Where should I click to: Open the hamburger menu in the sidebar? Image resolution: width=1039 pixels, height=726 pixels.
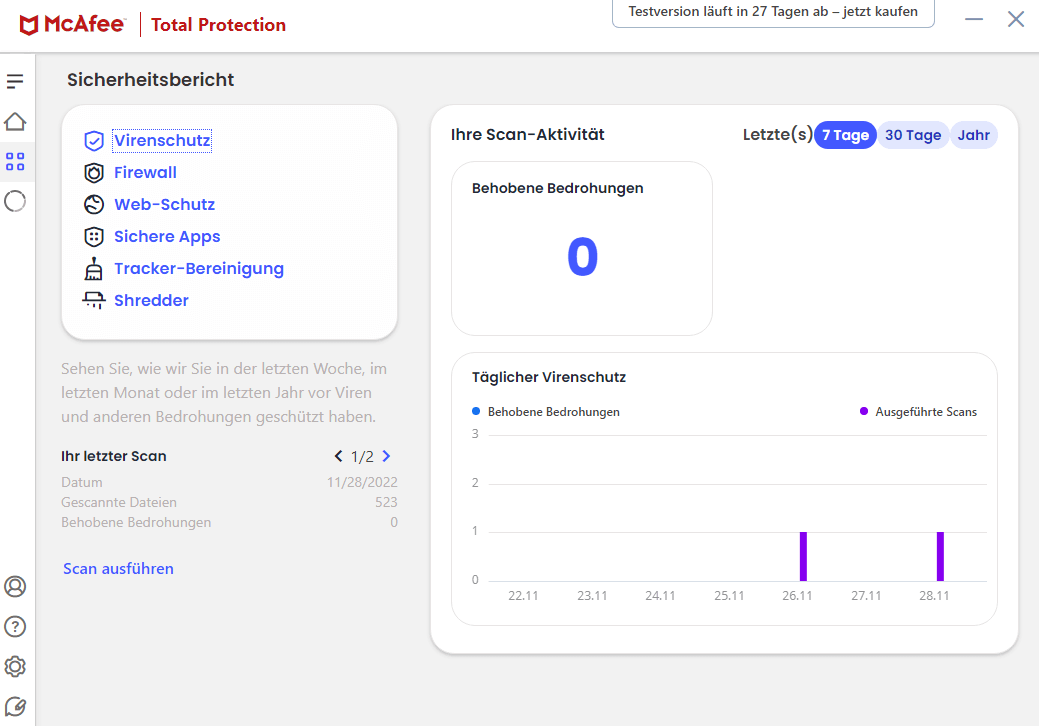click(15, 81)
